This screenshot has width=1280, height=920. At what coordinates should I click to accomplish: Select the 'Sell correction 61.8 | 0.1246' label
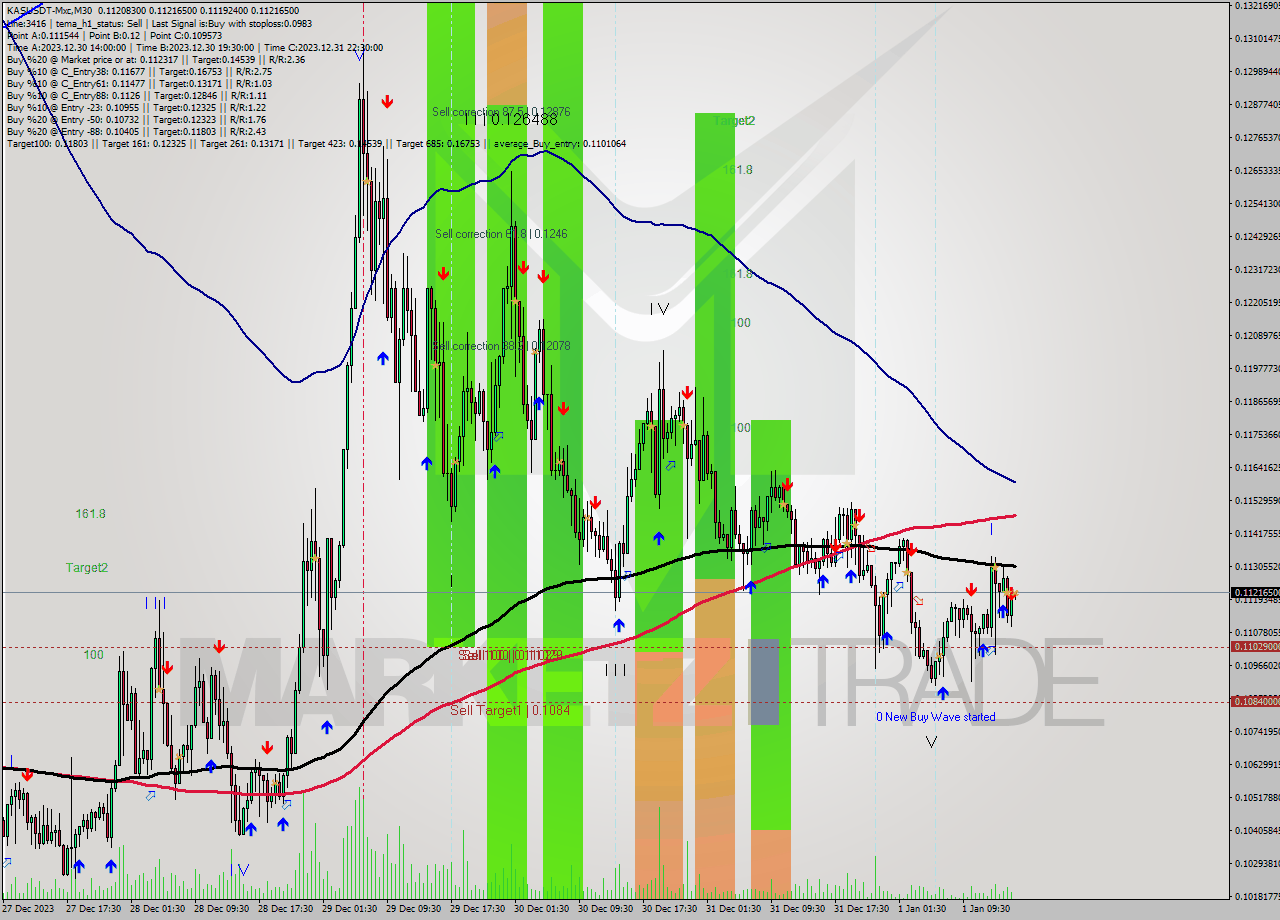501,234
